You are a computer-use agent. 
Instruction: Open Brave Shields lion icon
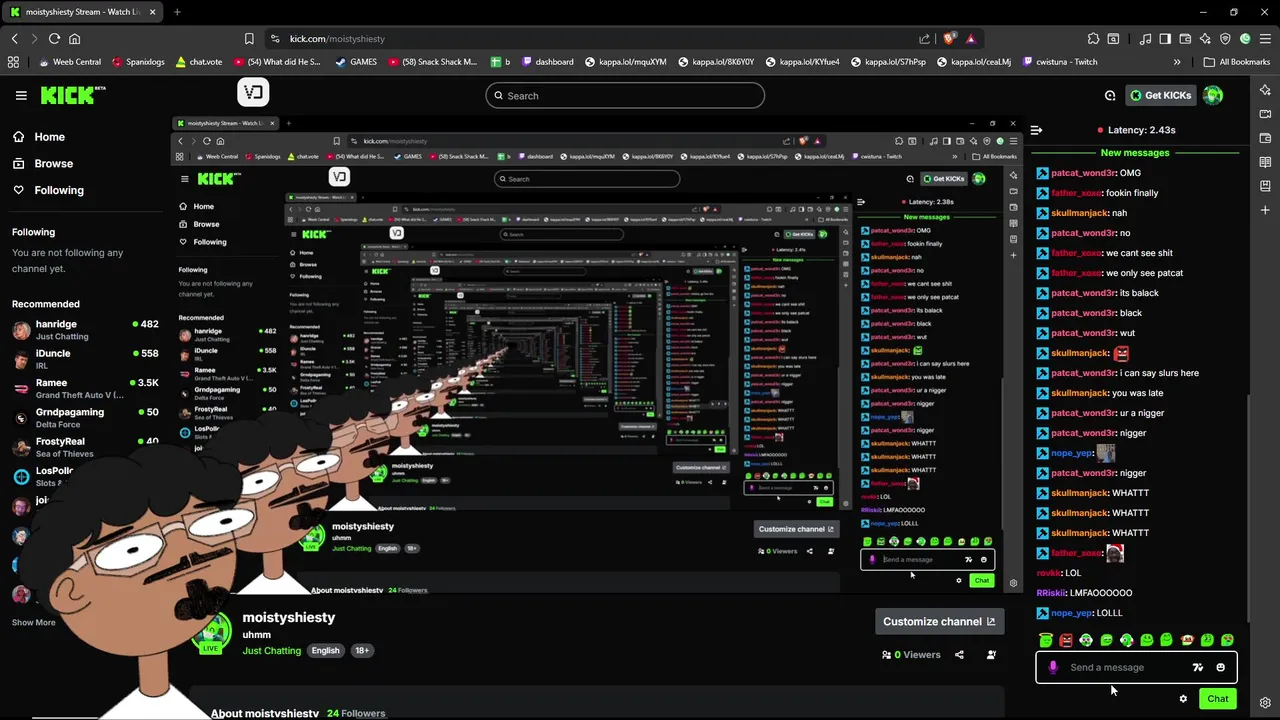click(x=949, y=38)
